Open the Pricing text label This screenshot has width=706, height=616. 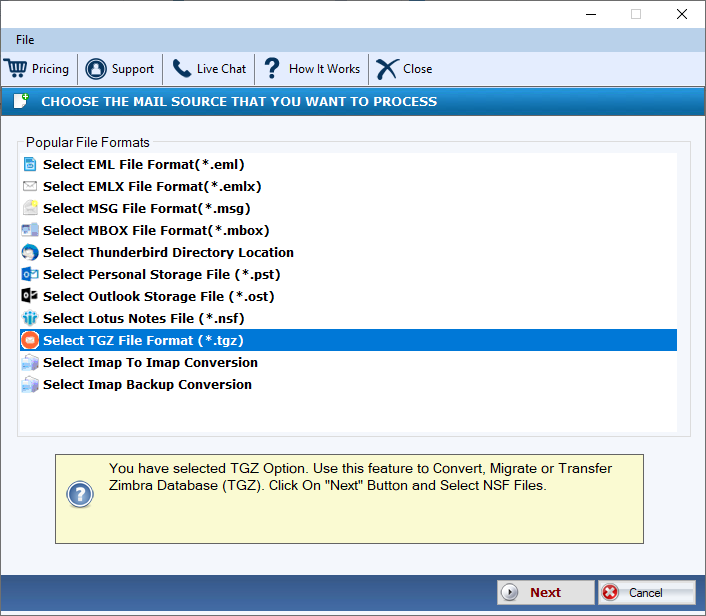[50, 69]
